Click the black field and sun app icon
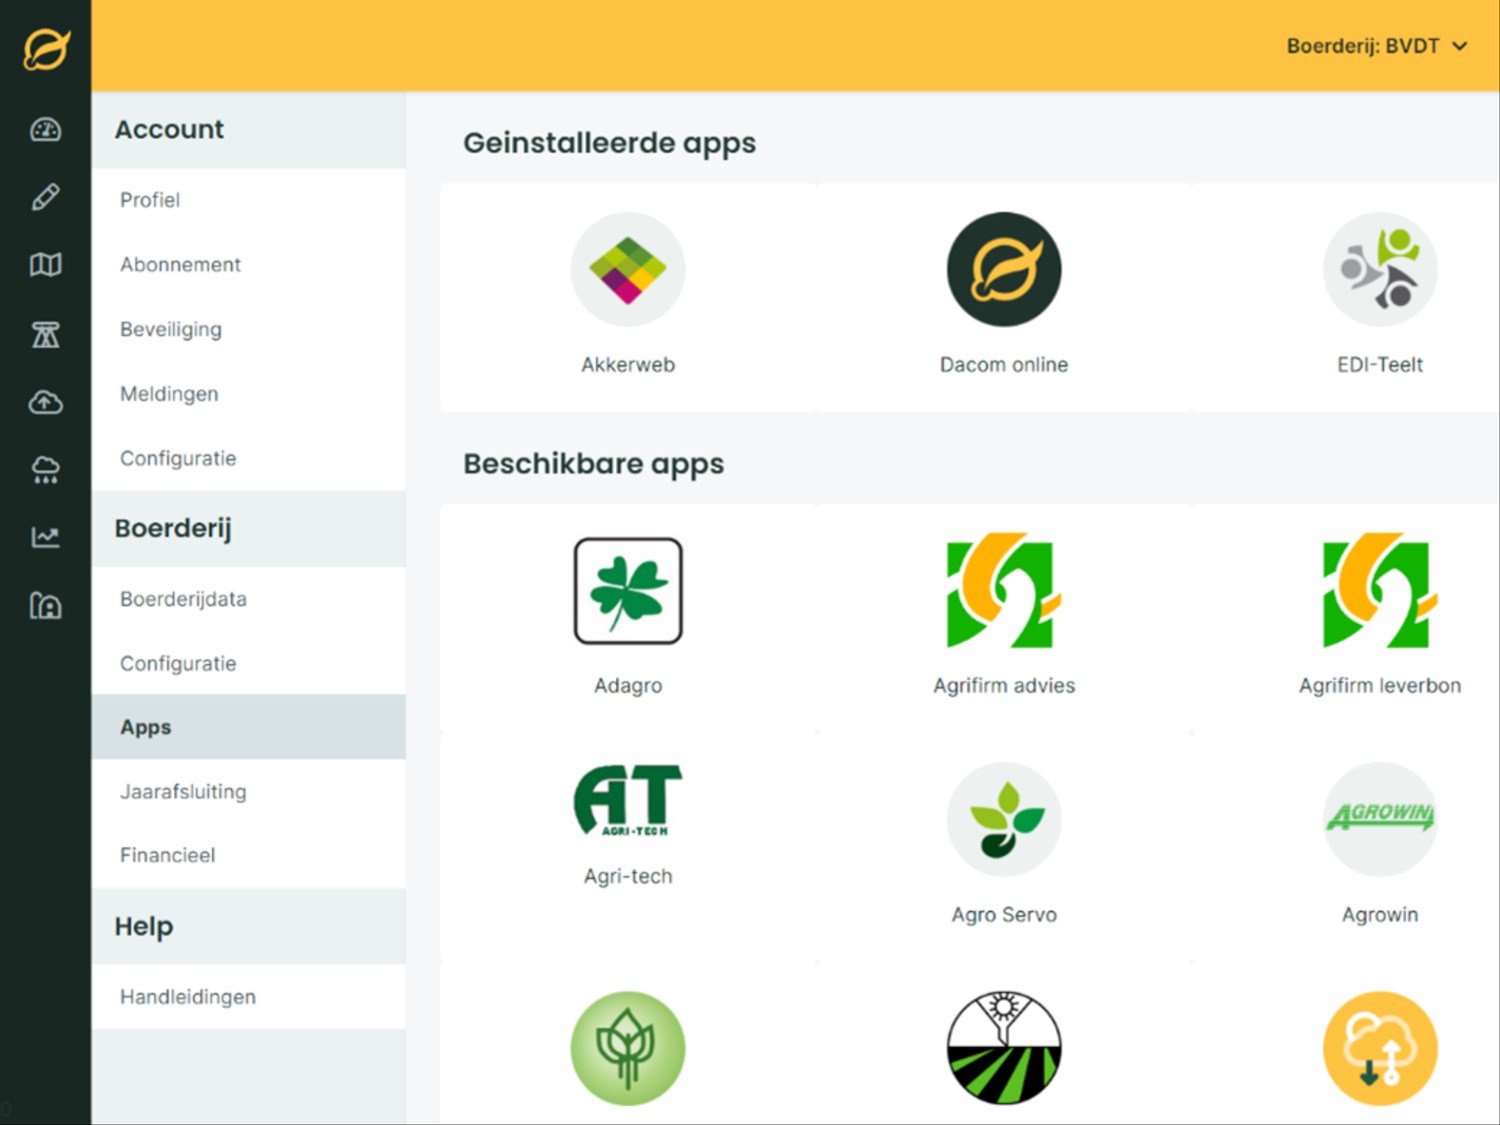This screenshot has width=1500, height=1125. (x=1004, y=1048)
